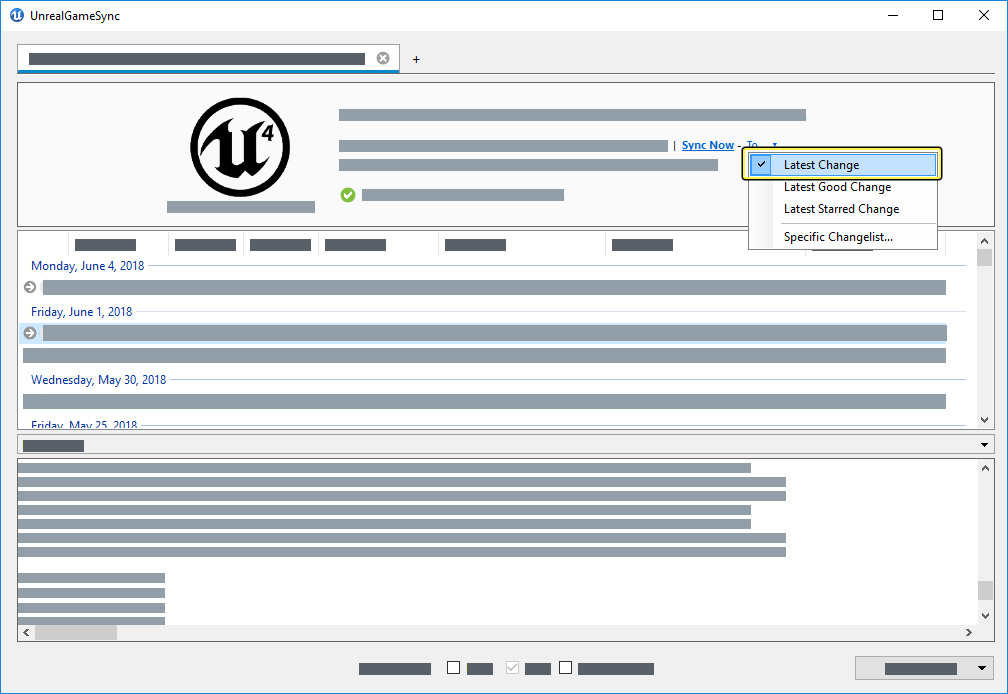
Task: Maximize the UnrealGameSync window
Action: 938,15
